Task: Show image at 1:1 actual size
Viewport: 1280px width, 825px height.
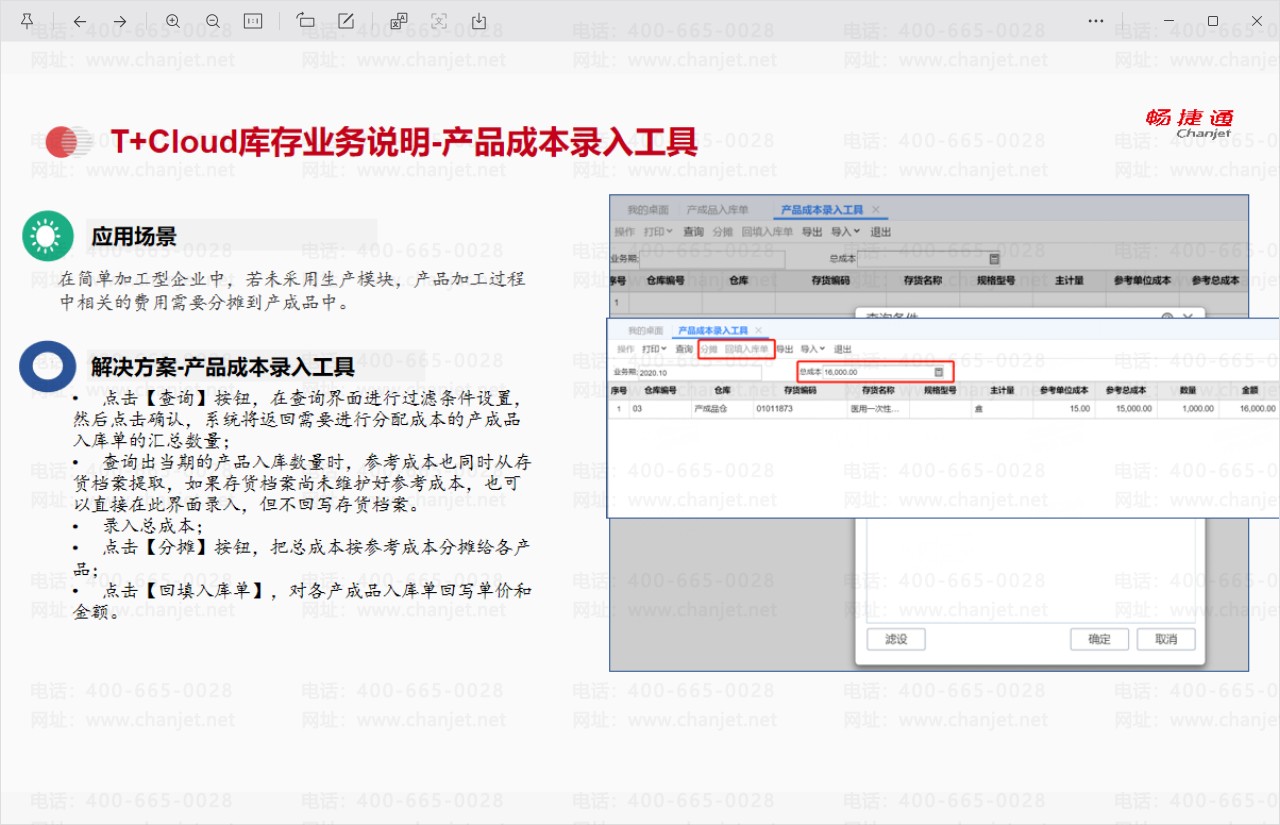Action: [253, 21]
